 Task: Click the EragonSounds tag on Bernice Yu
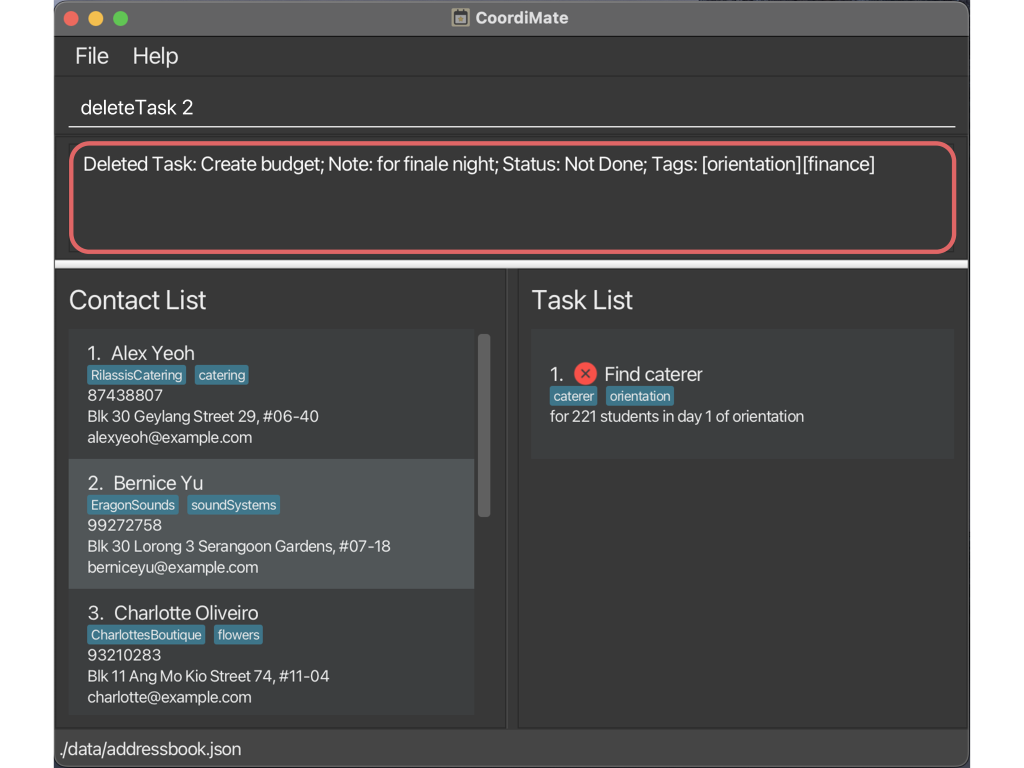[132, 505]
